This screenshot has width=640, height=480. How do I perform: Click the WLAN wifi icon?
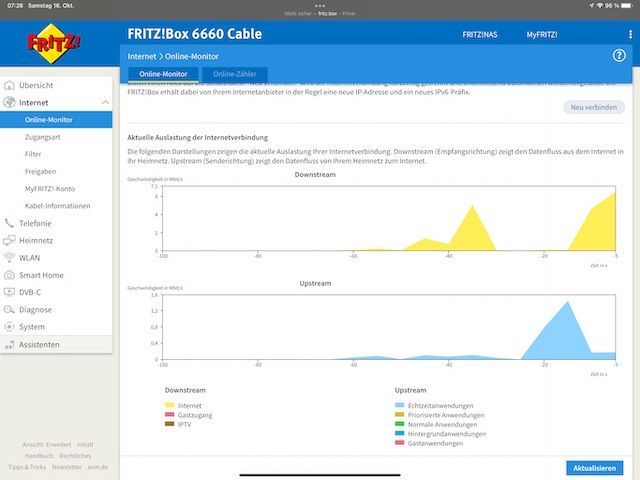(x=9, y=258)
